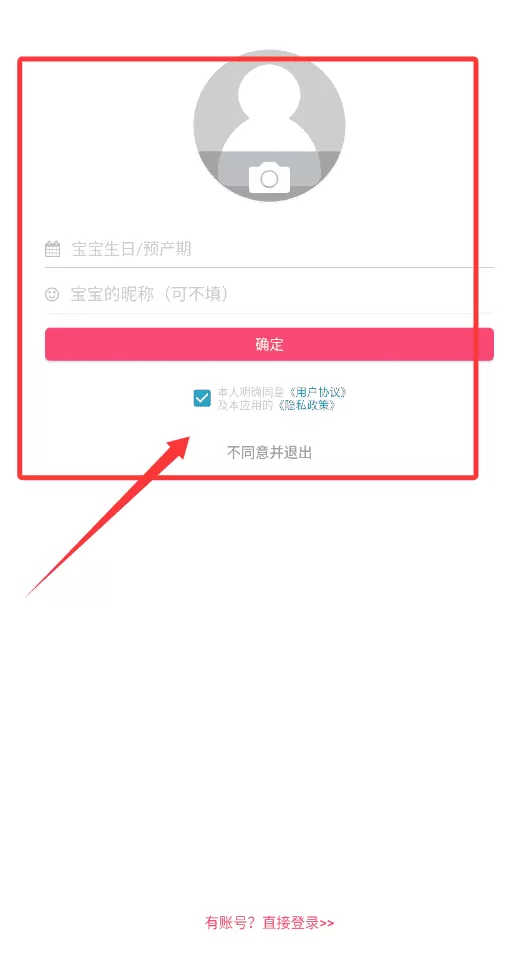Click the >> arrows after 直接登录
This screenshot has width=526, height=953.
[x=327, y=923]
